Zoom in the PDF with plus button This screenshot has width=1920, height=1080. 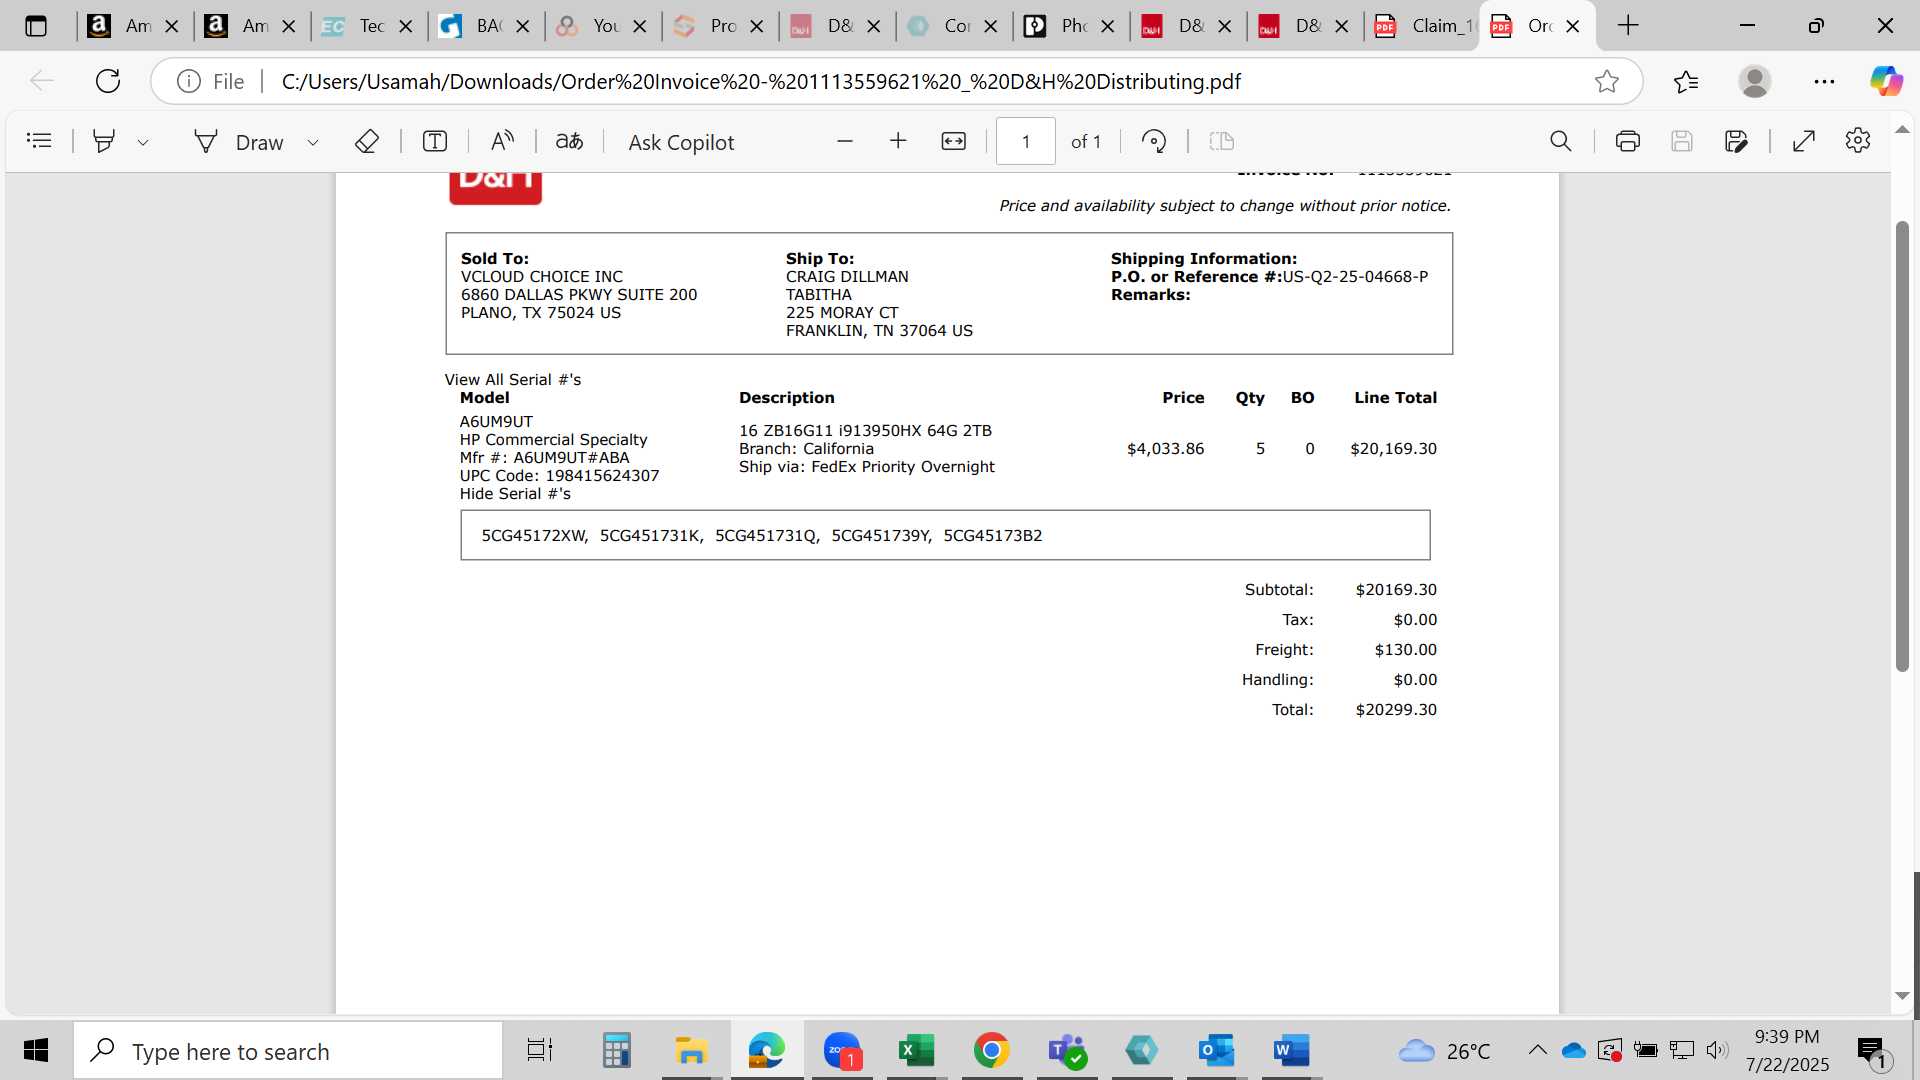point(898,141)
